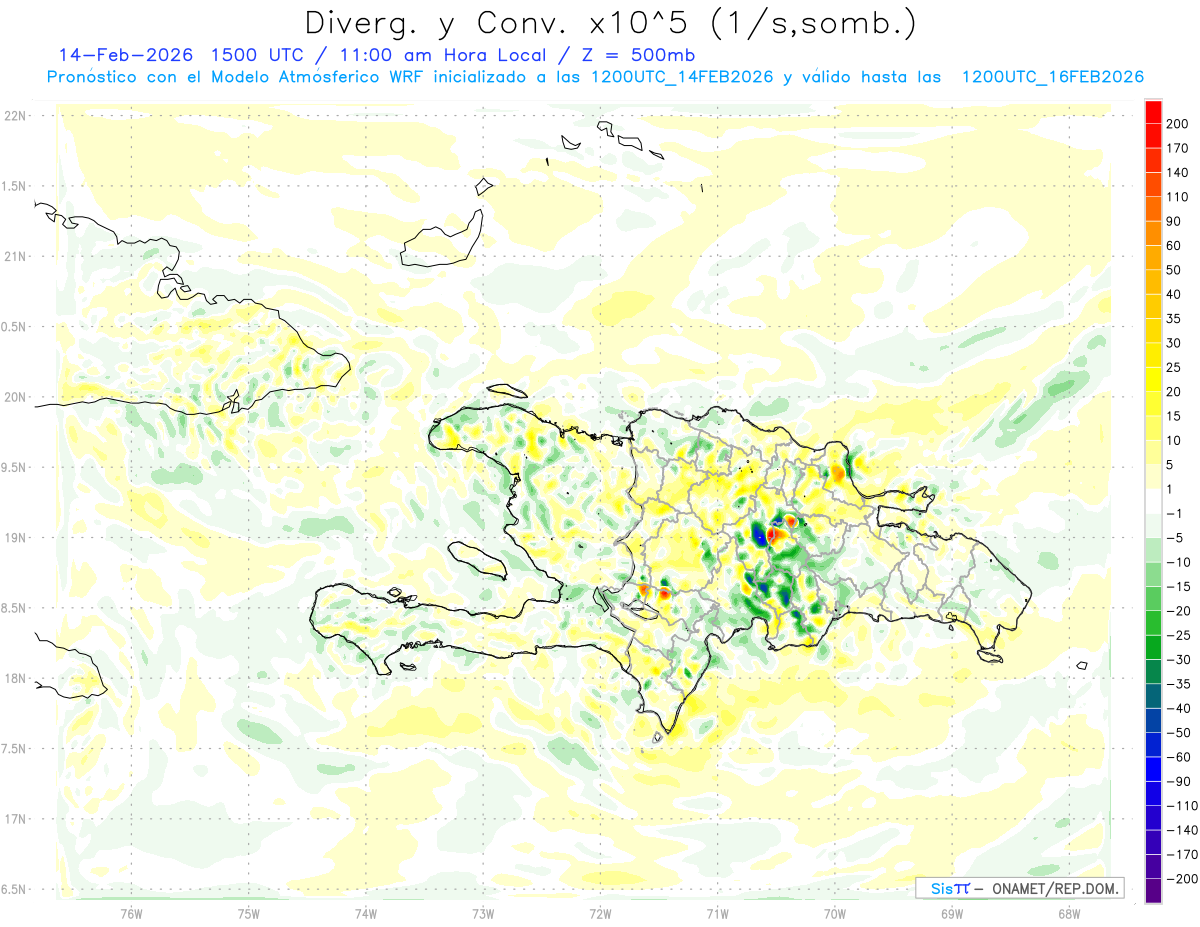This screenshot has width=1200, height=927.
Task: Click the 18N latitude label
Action: [x=14, y=678]
